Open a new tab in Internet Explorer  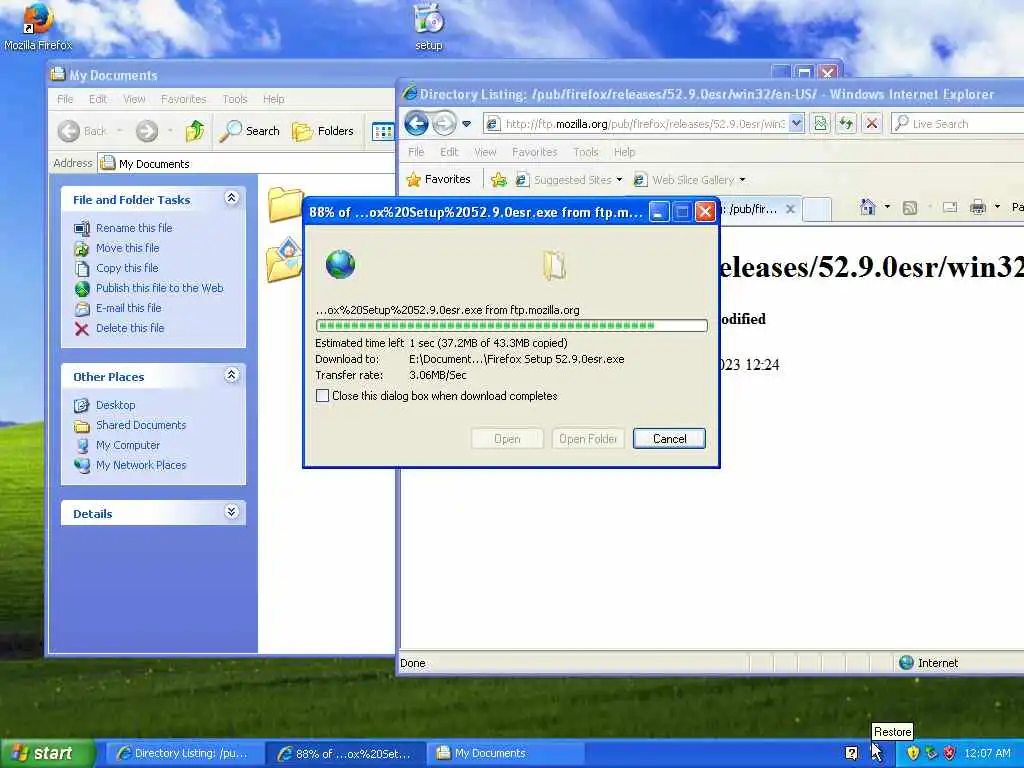[x=816, y=209]
